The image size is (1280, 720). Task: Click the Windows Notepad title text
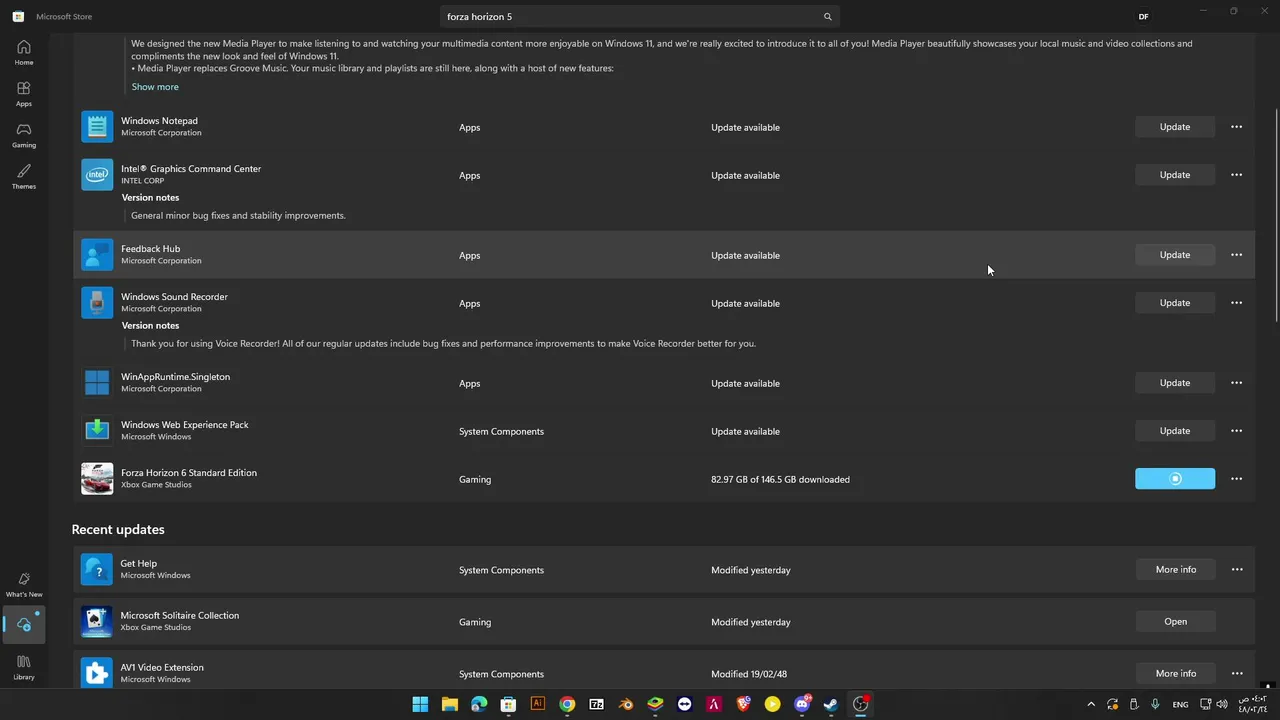tap(159, 121)
